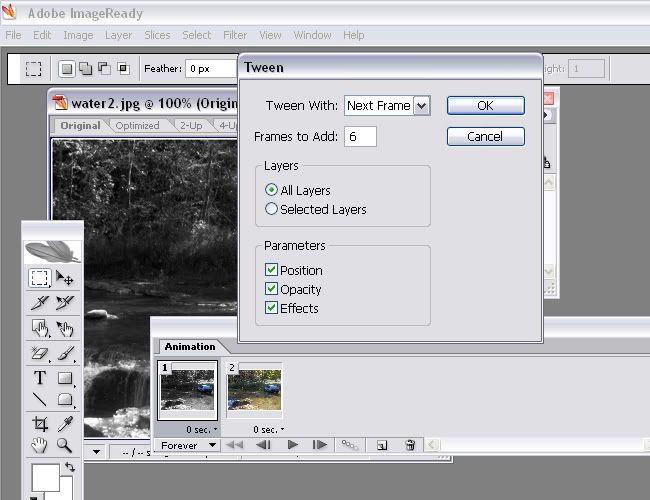Screen dimensions: 650x500
Task: Click the foreground color swatch
Action: pos(45,478)
